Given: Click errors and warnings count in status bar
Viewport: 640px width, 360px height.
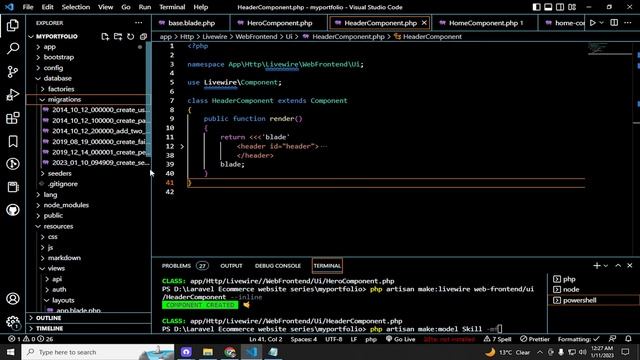Looking at the screenshot, I should (31, 339).
